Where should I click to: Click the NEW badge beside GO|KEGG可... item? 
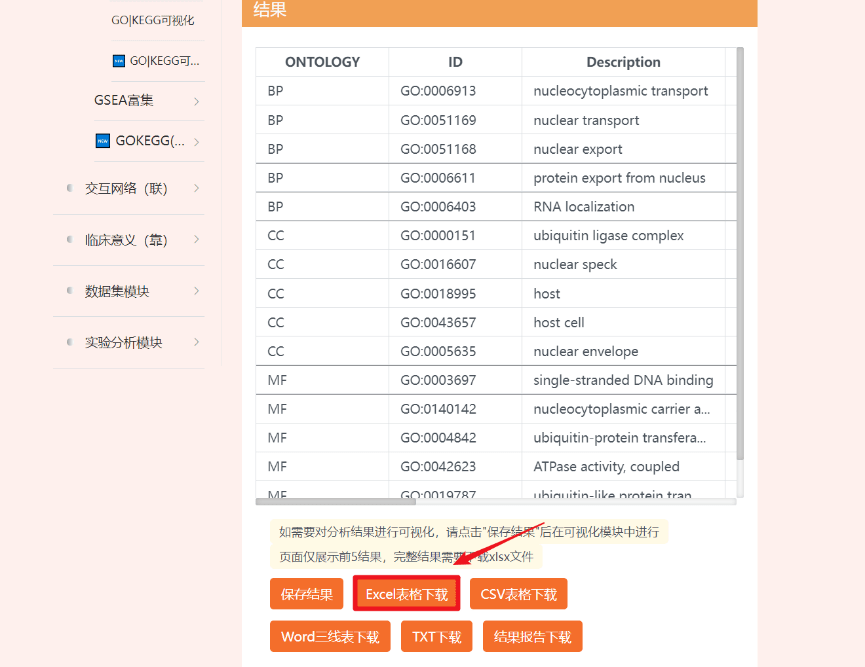tap(119, 61)
